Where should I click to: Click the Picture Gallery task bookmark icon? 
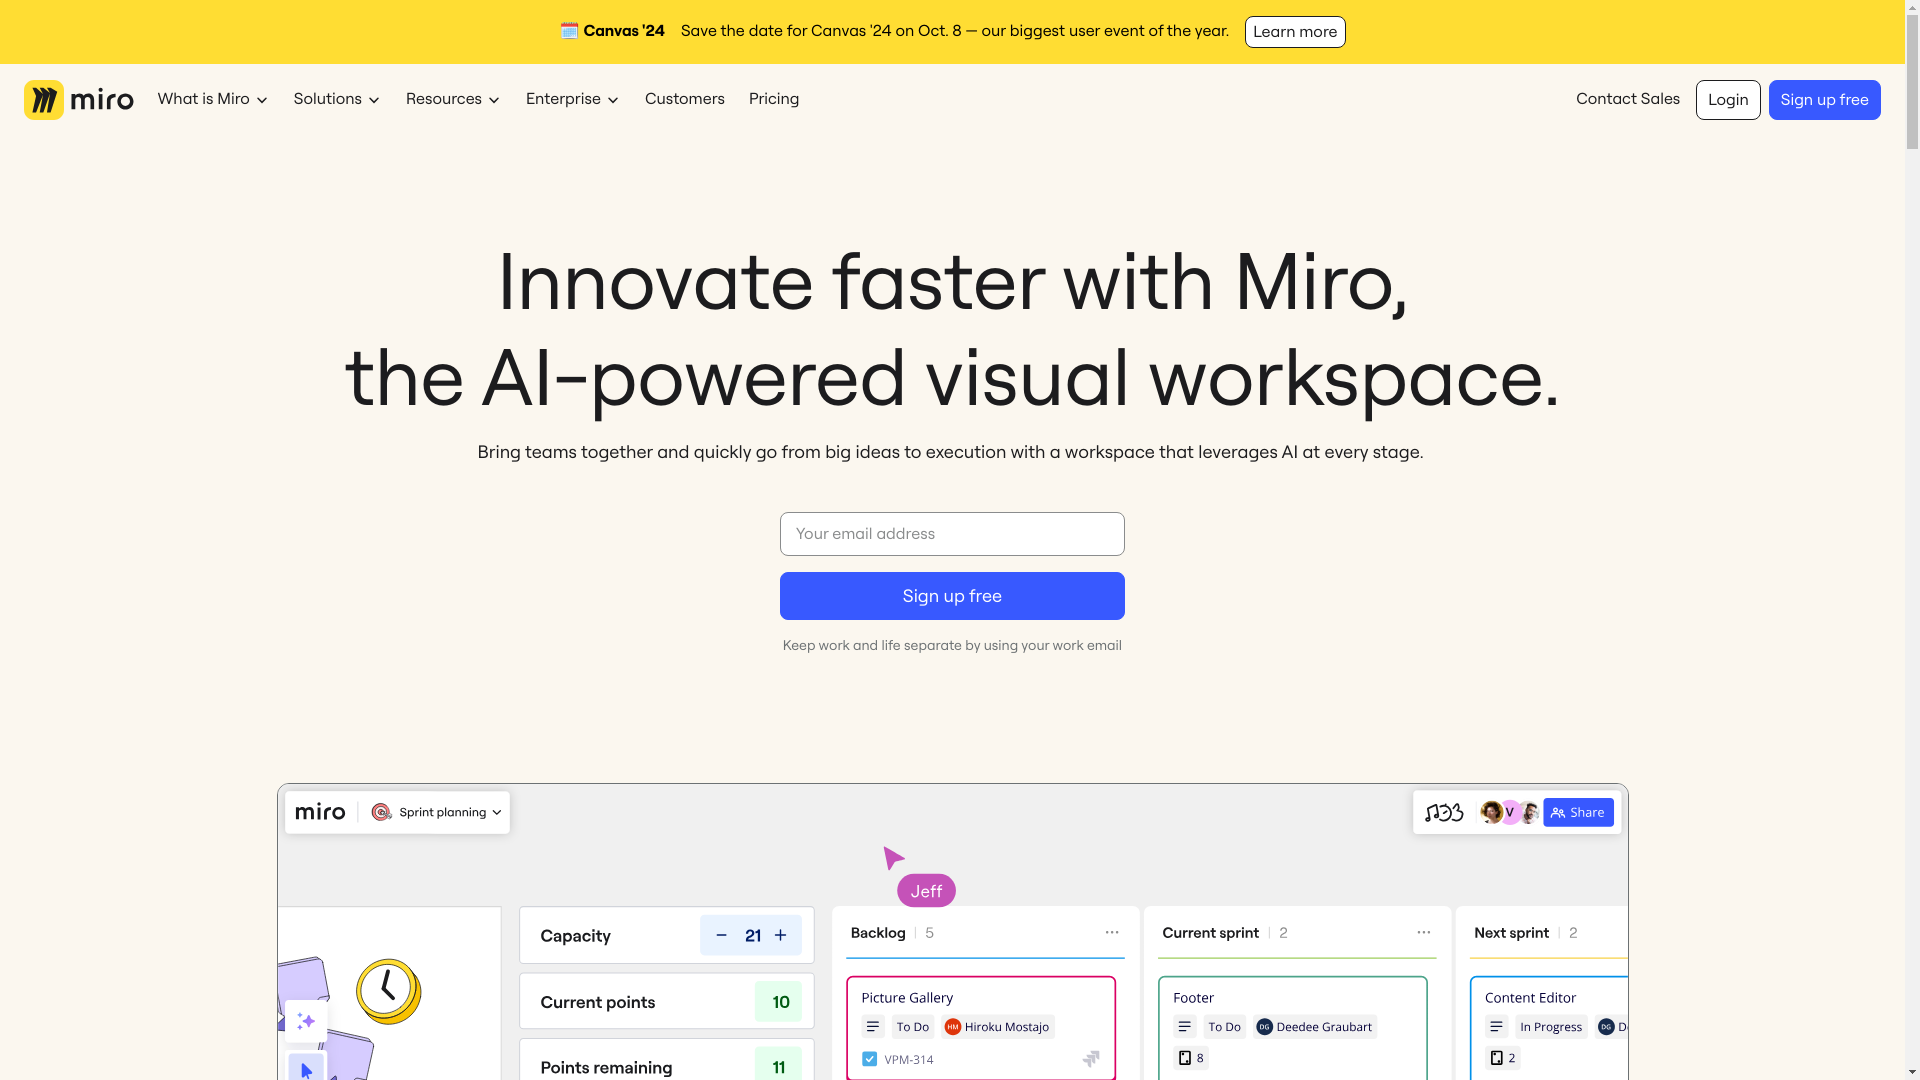(1091, 1059)
